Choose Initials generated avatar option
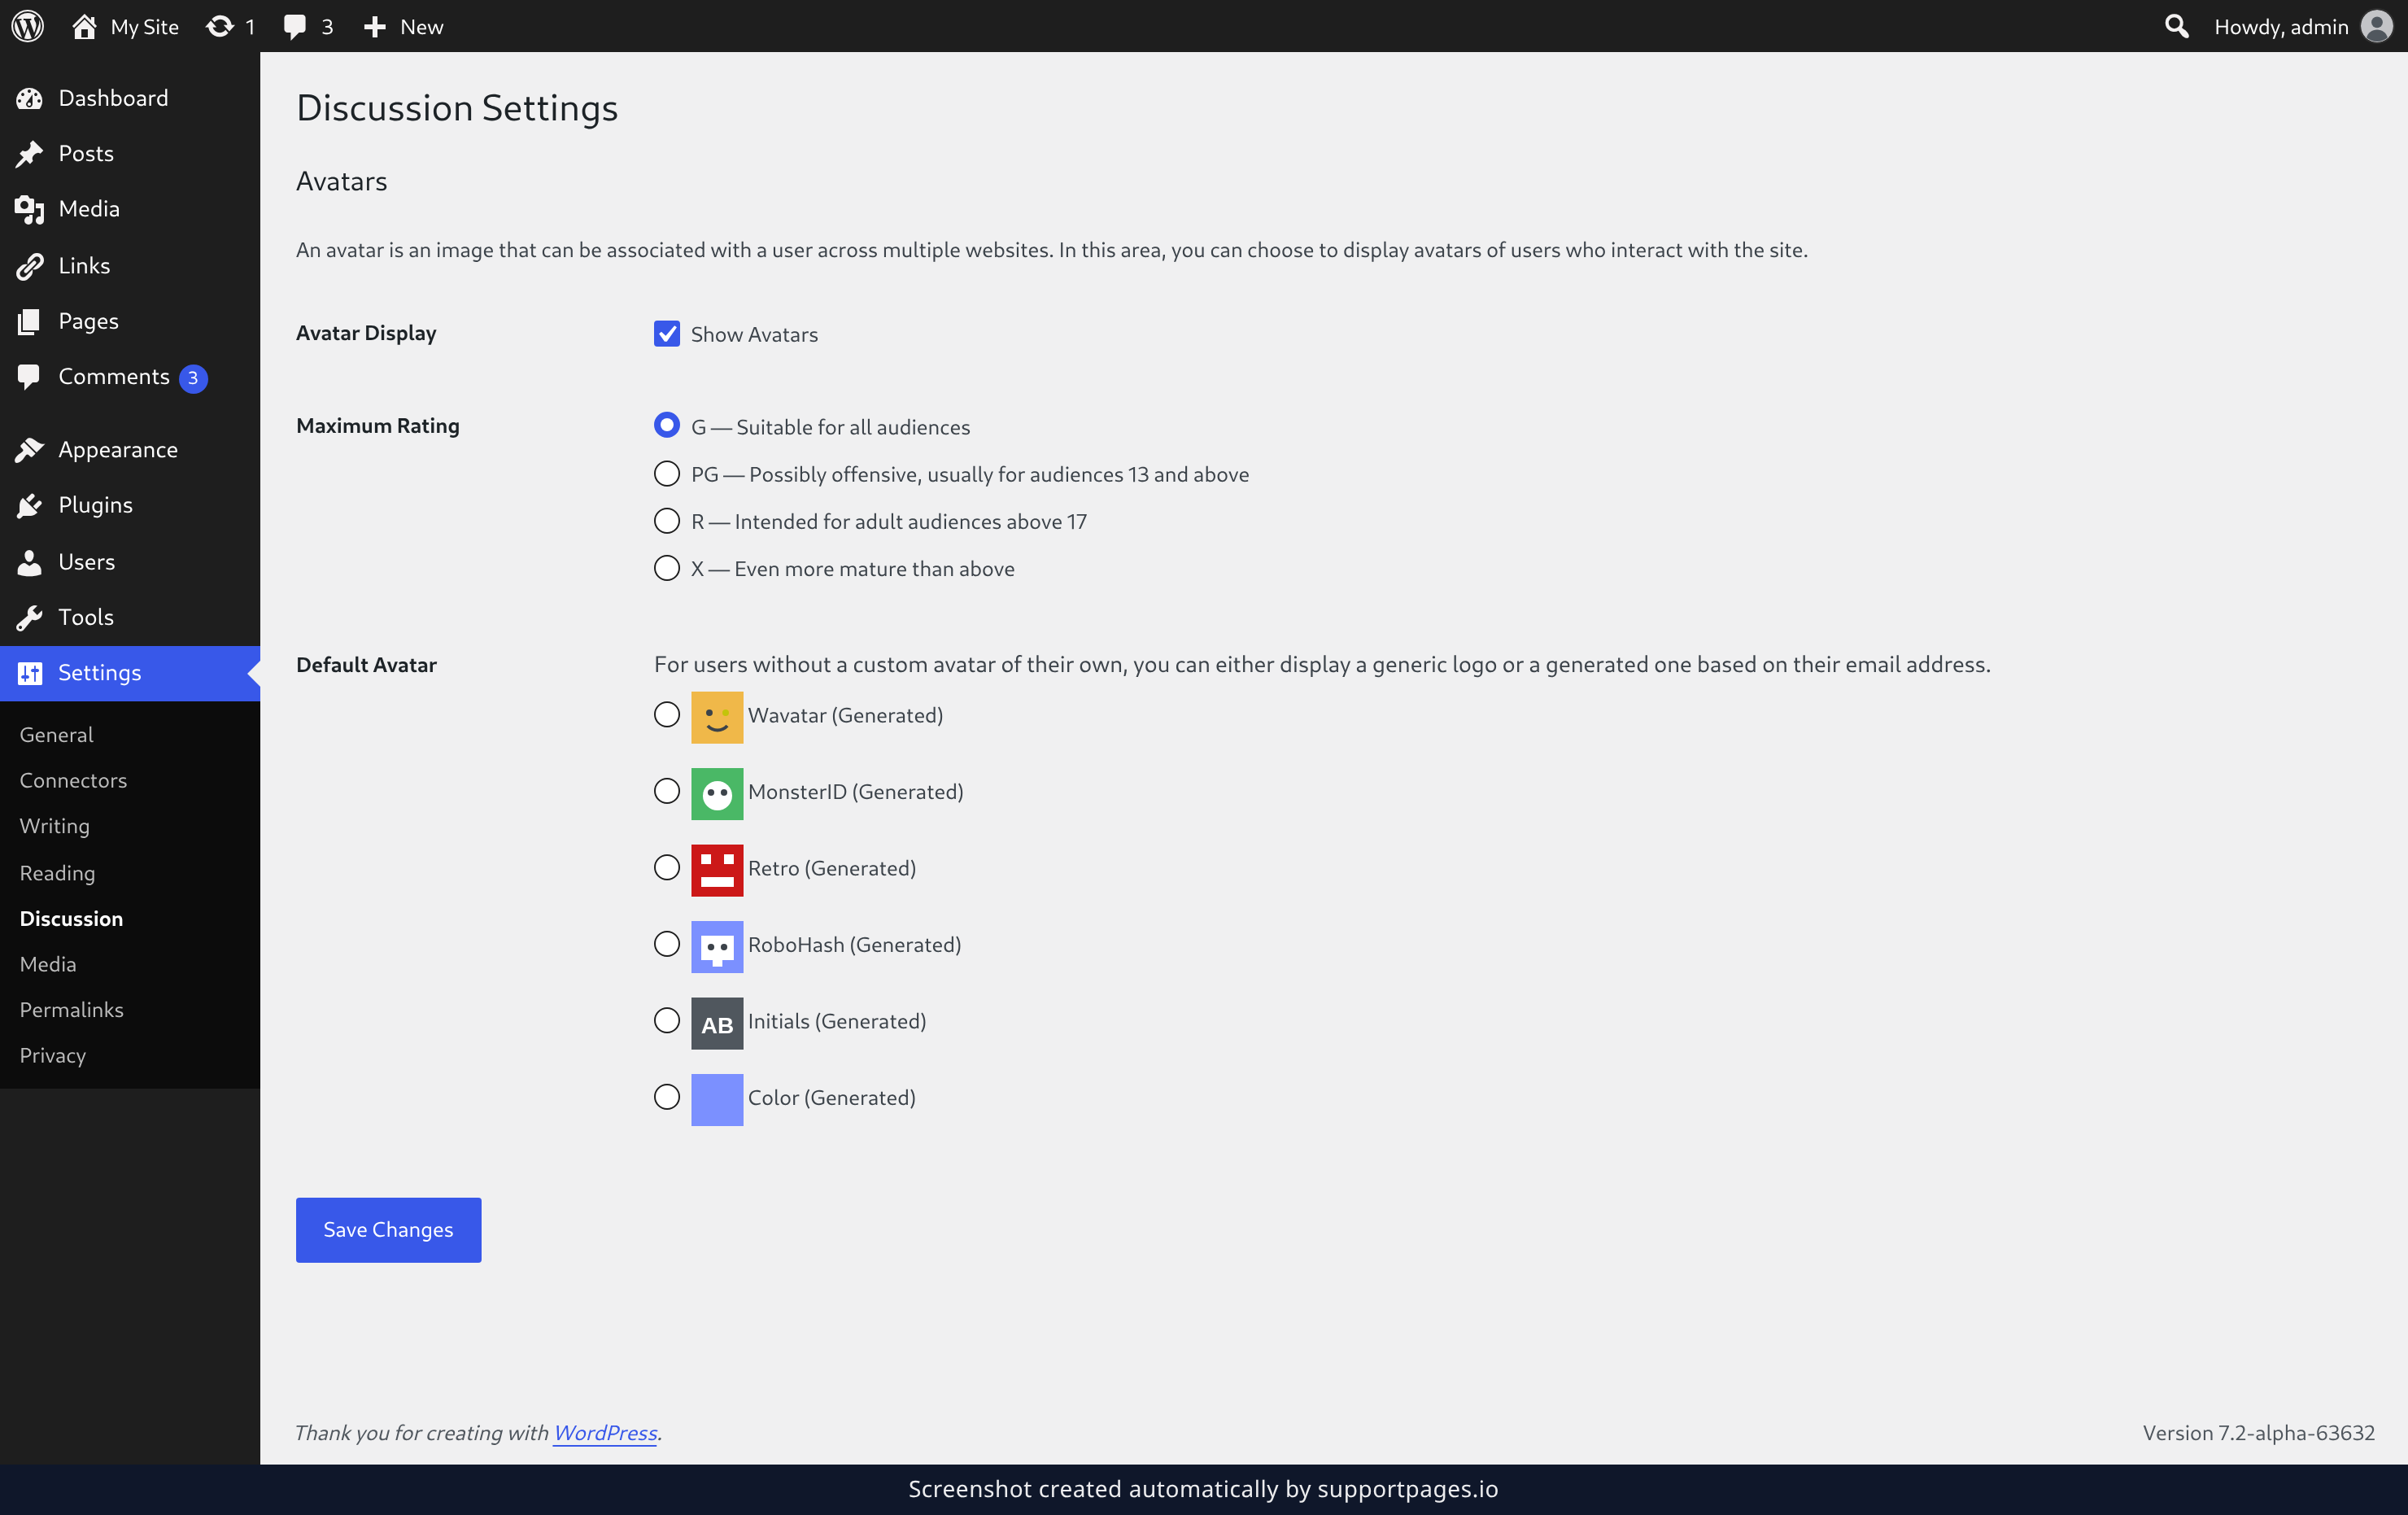Image resolution: width=2408 pixels, height=1515 pixels. (x=667, y=1021)
